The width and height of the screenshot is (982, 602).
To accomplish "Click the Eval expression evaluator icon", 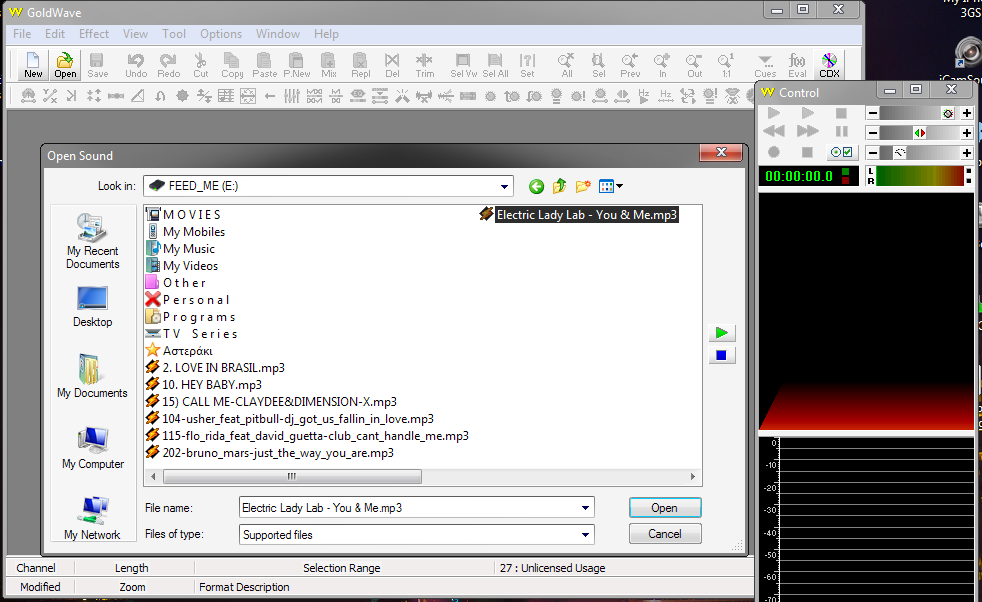I will [797, 65].
